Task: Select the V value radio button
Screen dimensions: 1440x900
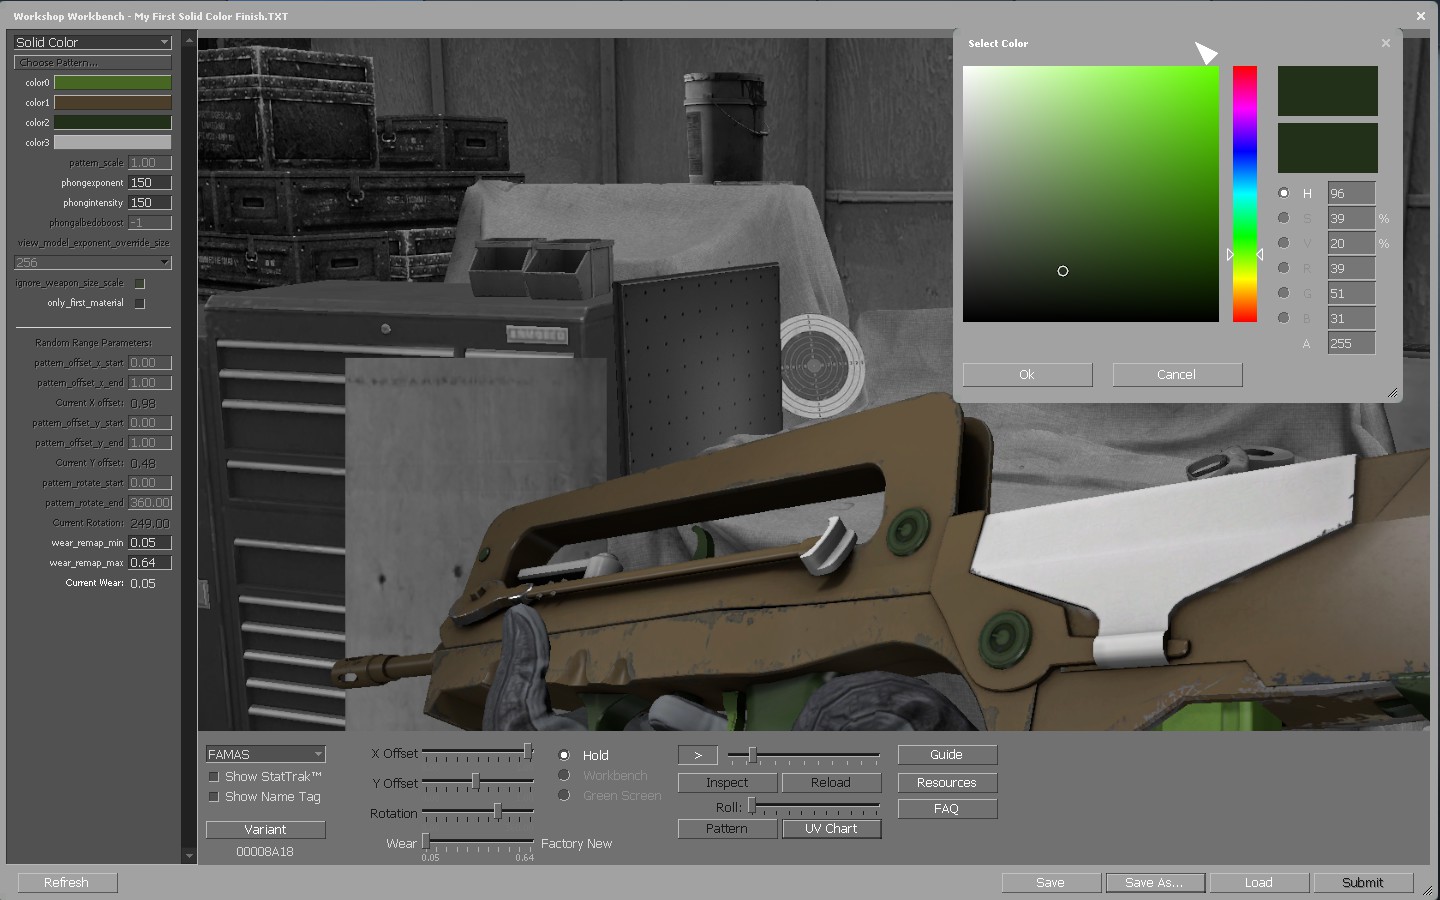Action: point(1284,243)
